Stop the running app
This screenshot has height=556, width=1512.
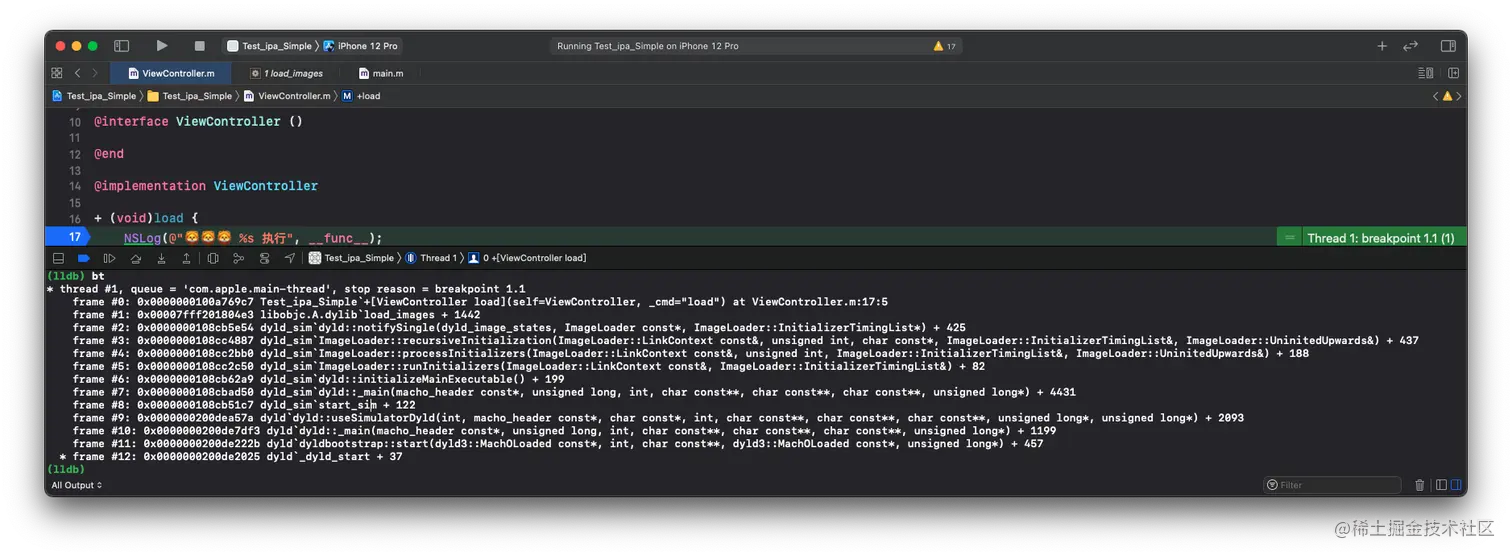click(199, 46)
